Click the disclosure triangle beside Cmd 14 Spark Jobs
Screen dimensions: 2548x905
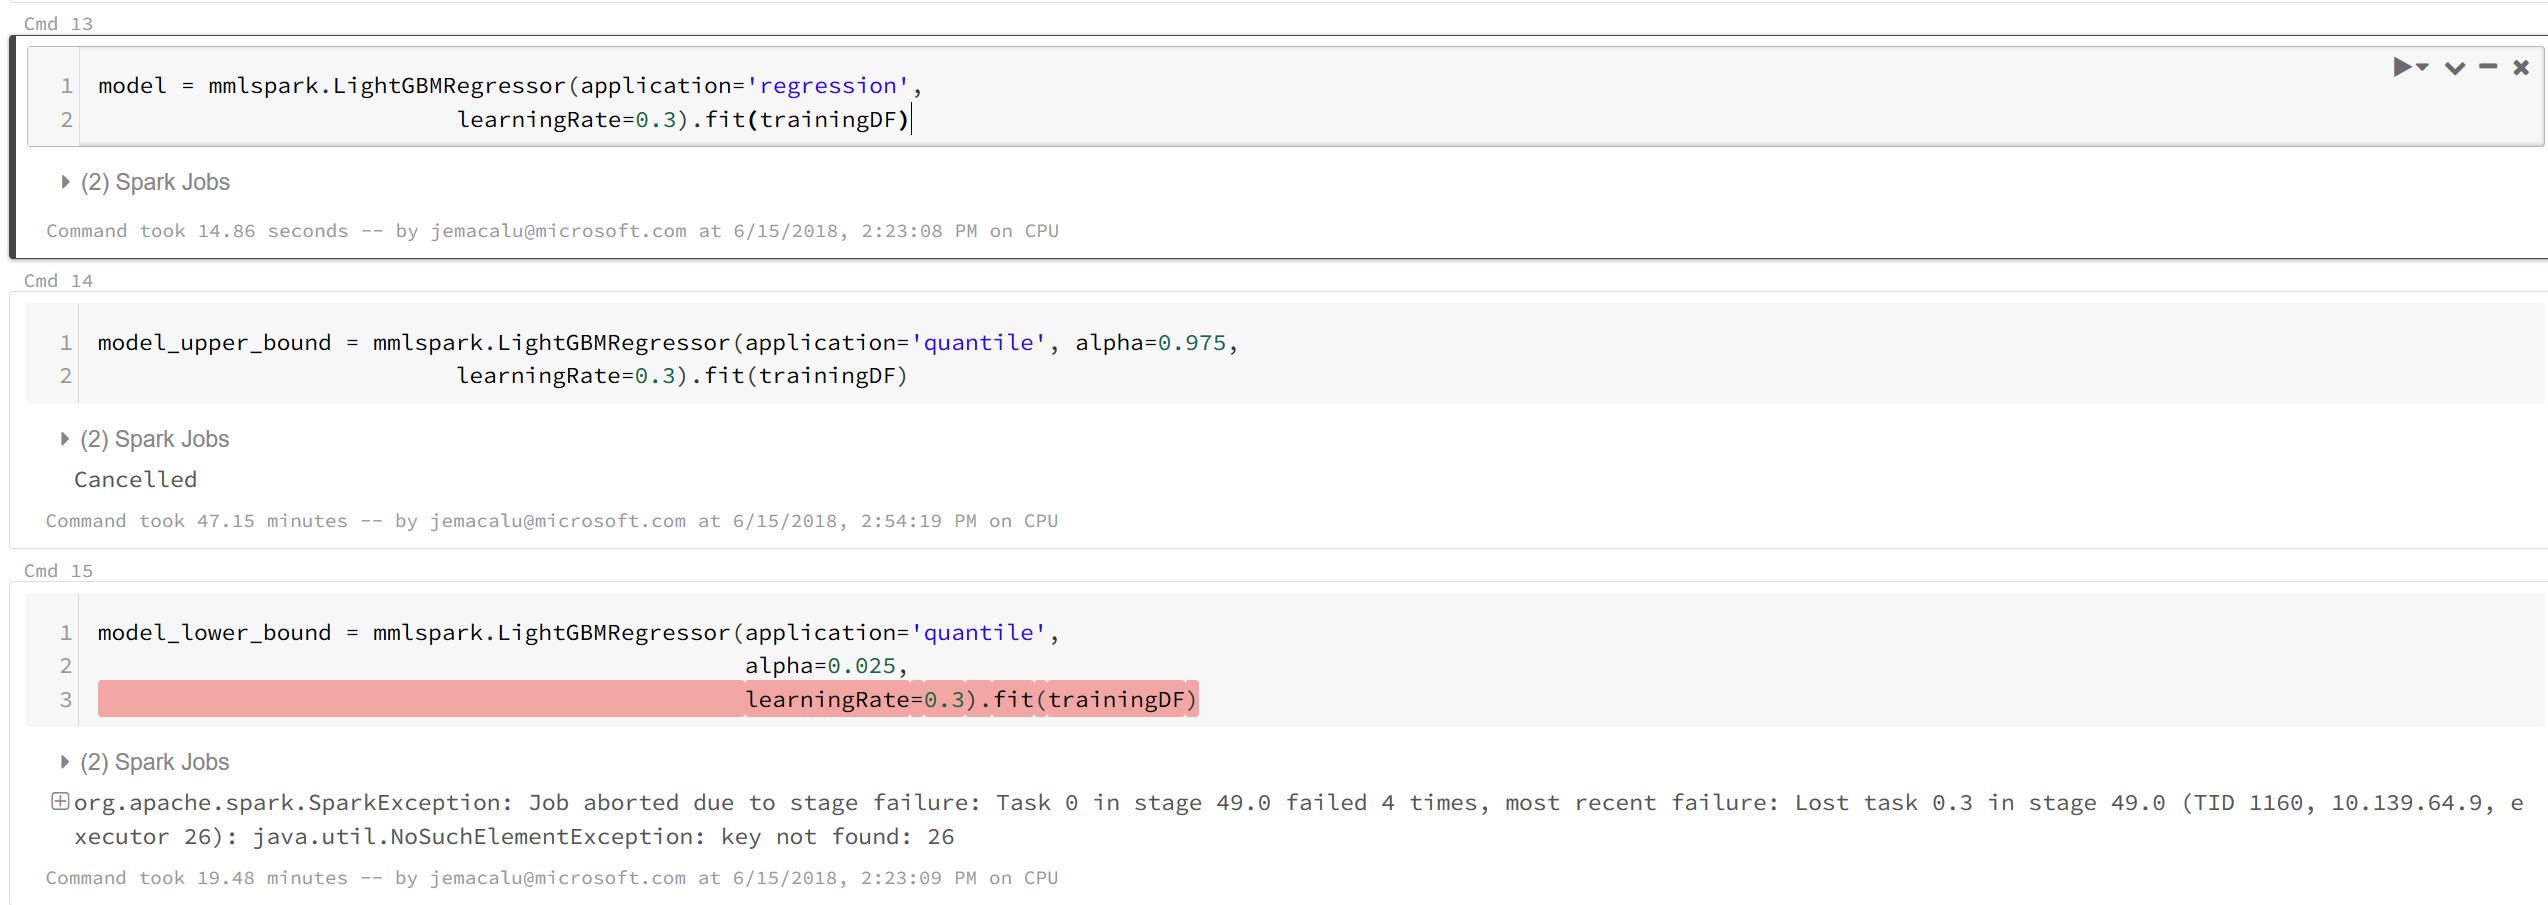tap(63, 439)
